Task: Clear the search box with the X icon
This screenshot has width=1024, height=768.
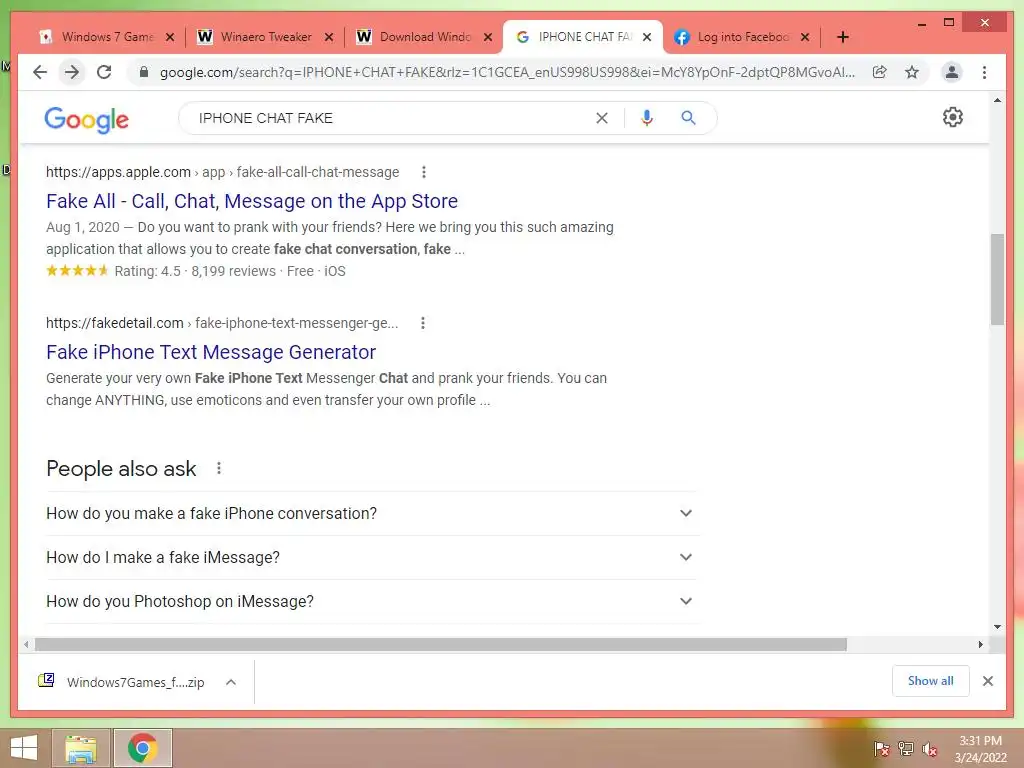Action: tap(601, 118)
